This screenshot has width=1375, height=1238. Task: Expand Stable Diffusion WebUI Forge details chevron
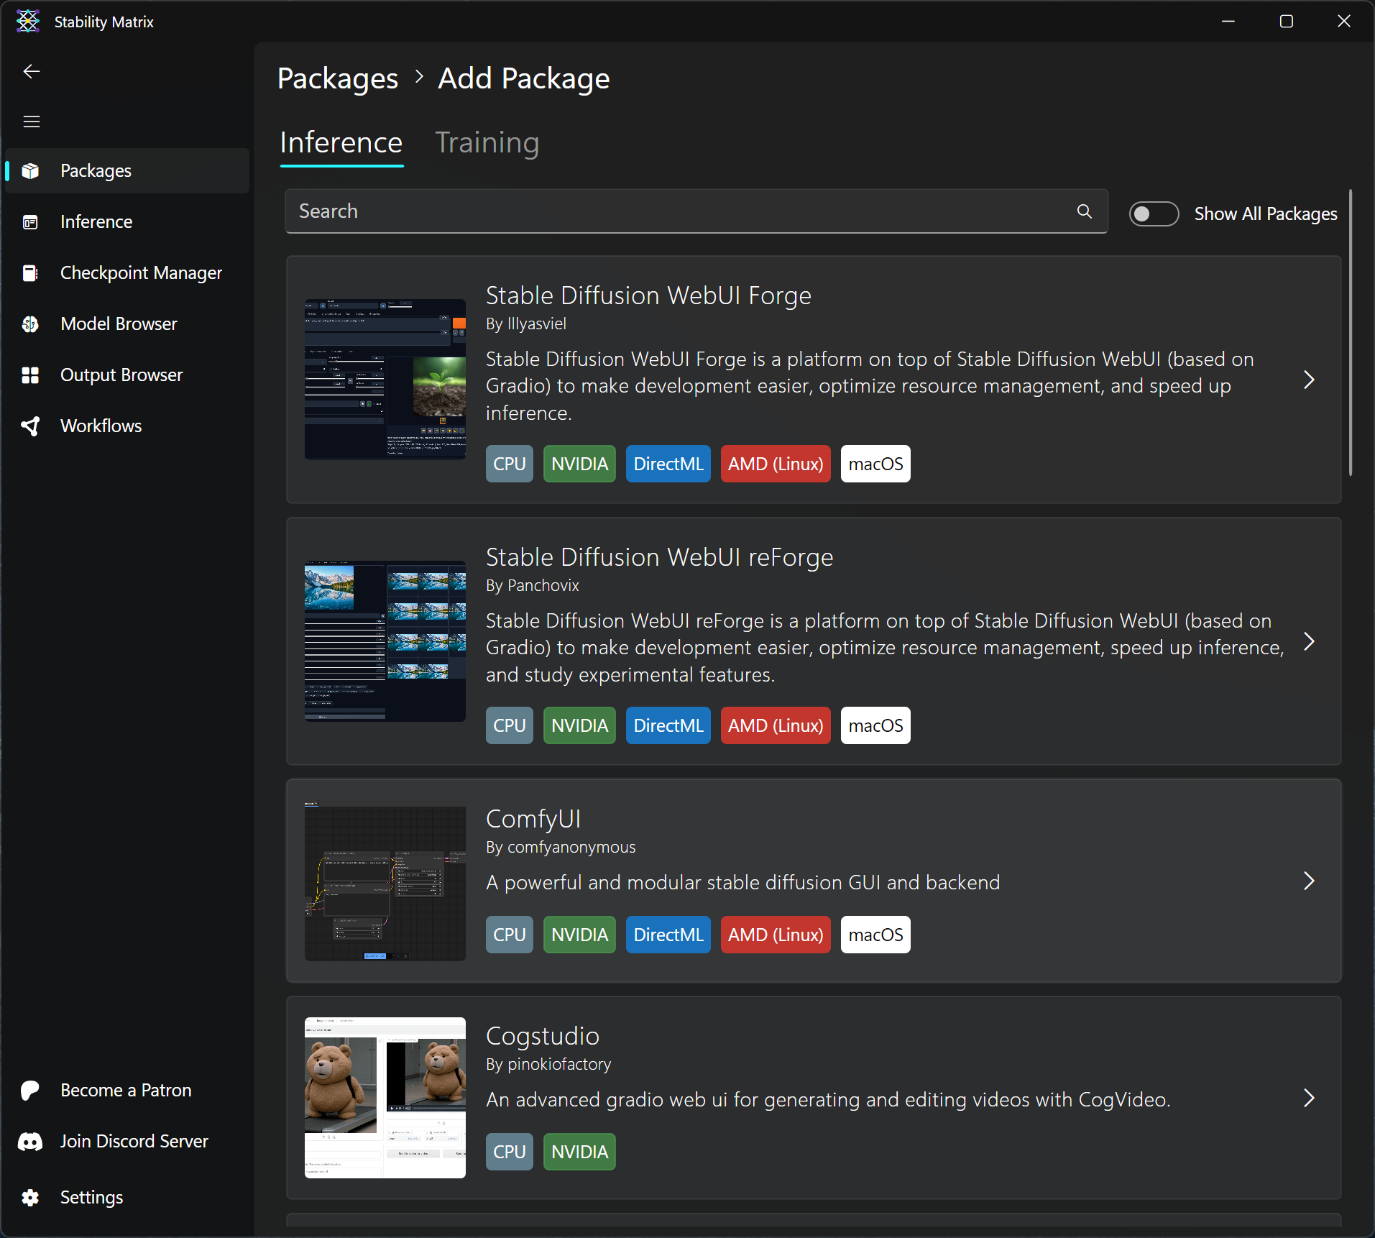tap(1308, 380)
